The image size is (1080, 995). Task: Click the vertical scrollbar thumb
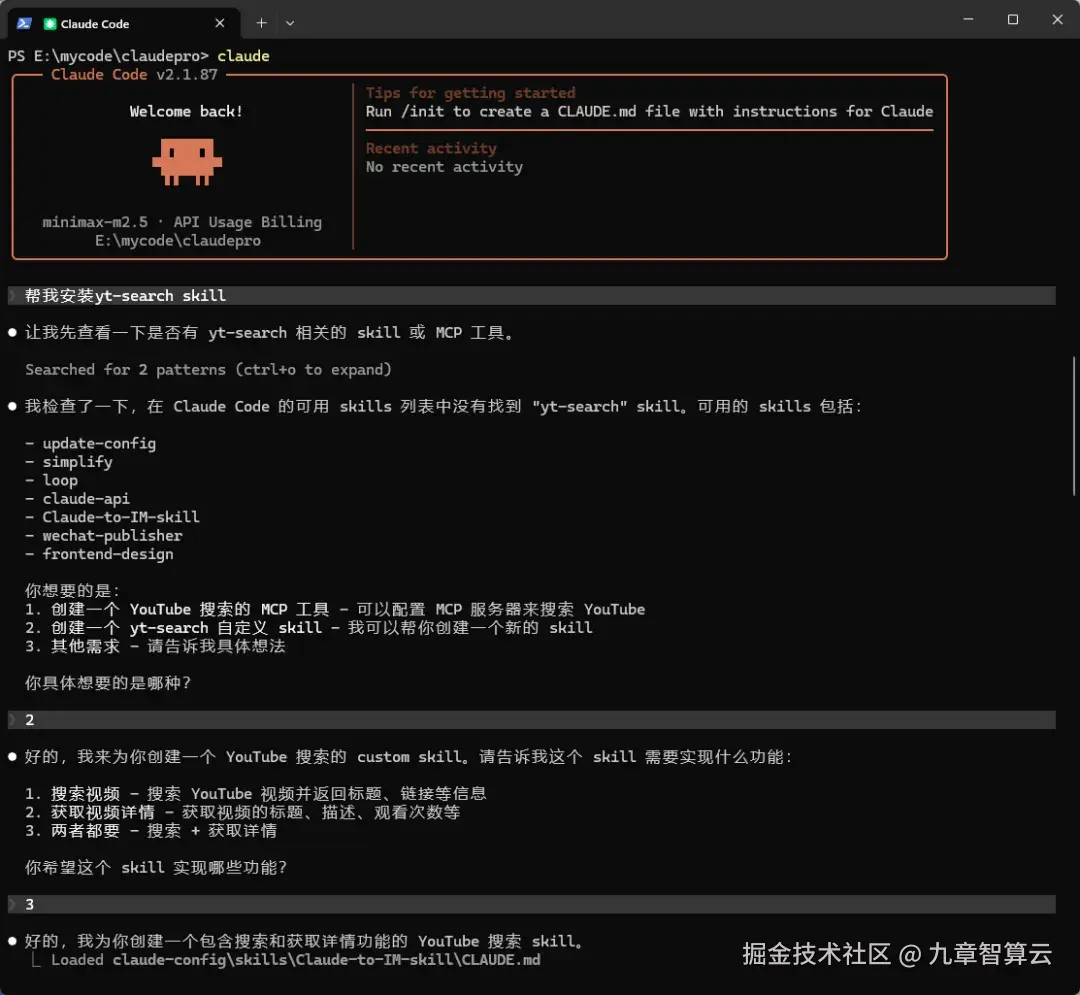pos(1073,426)
